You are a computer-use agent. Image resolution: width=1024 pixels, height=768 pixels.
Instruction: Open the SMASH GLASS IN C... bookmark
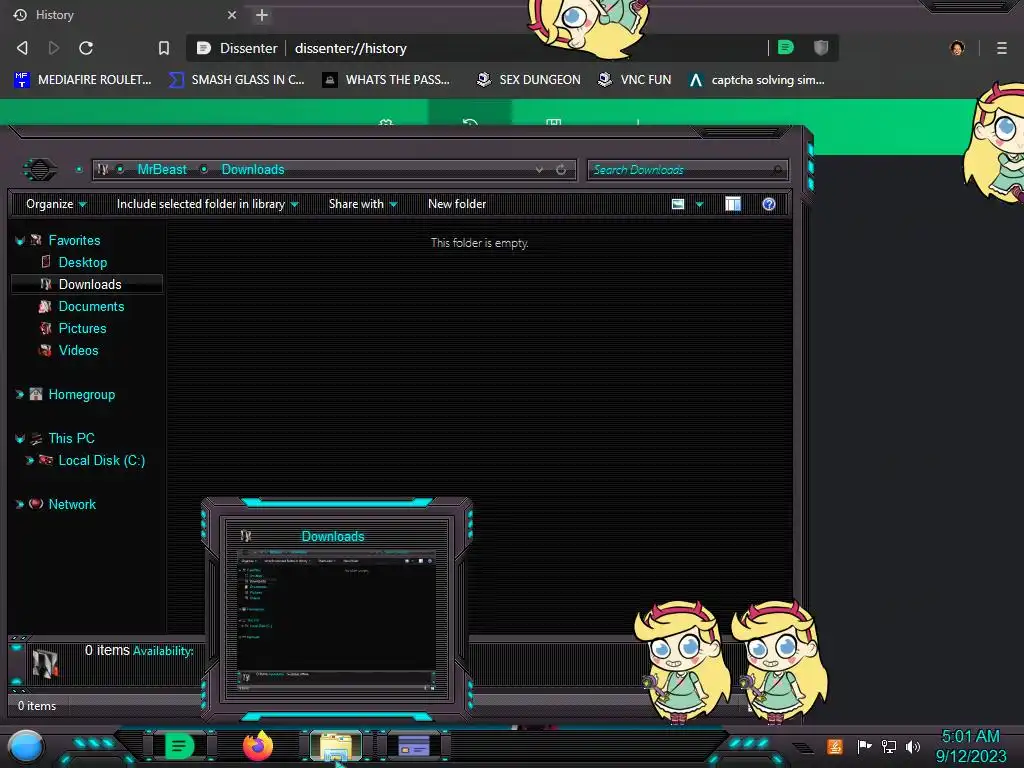237,80
